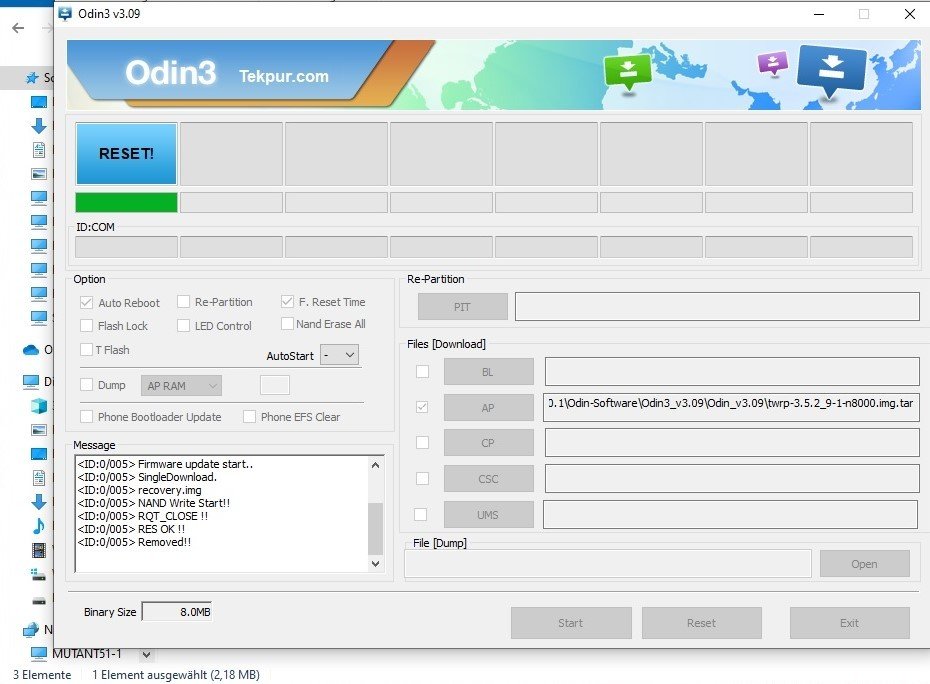
Task: Click the green progress bar
Action: coord(126,202)
